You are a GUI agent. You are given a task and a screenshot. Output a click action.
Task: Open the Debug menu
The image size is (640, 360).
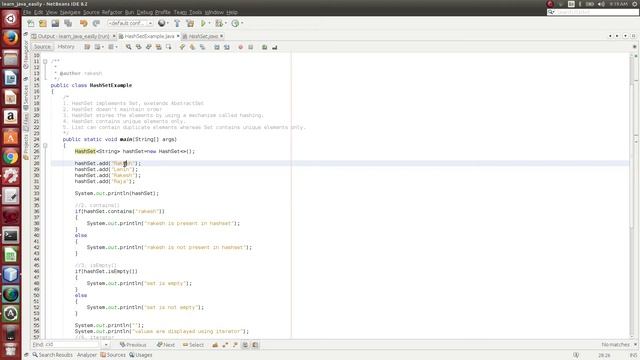pyautogui.click(x=144, y=12)
